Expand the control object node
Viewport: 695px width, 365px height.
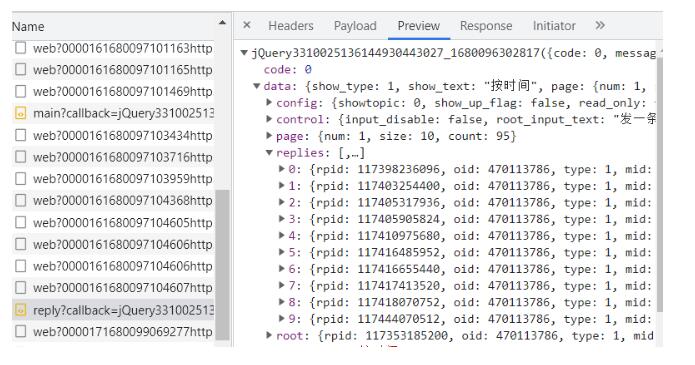(x=269, y=119)
